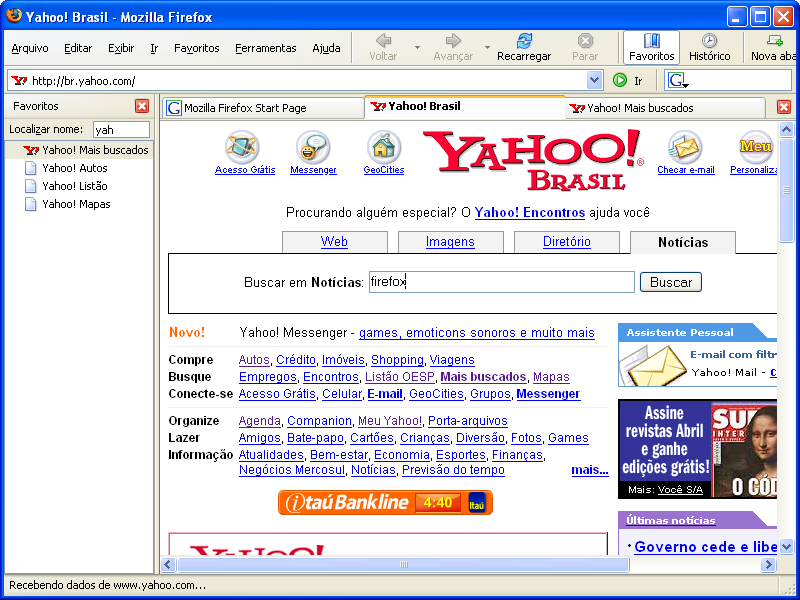Click the Últimas notícias heading link
Image resolution: width=800 pixels, height=600 pixels.
670,520
